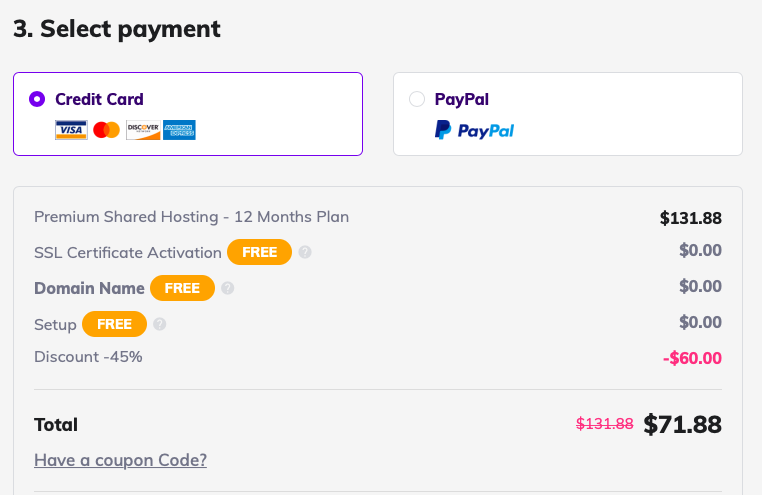This screenshot has width=762, height=495.
Task: Click the PayPal brand logo
Action: coord(474,130)
